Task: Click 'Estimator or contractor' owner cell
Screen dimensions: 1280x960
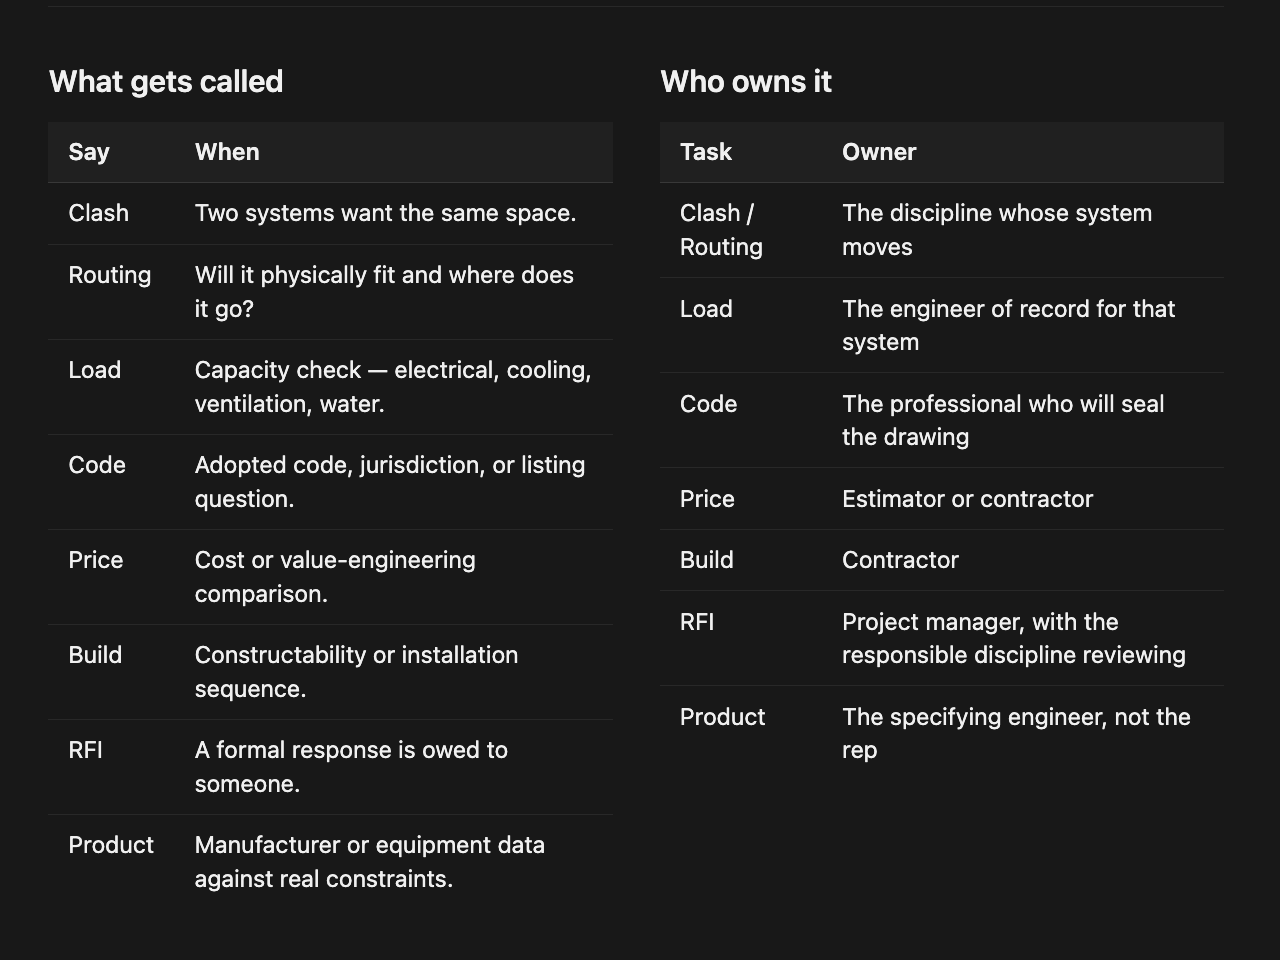Action: pos(967,499)
